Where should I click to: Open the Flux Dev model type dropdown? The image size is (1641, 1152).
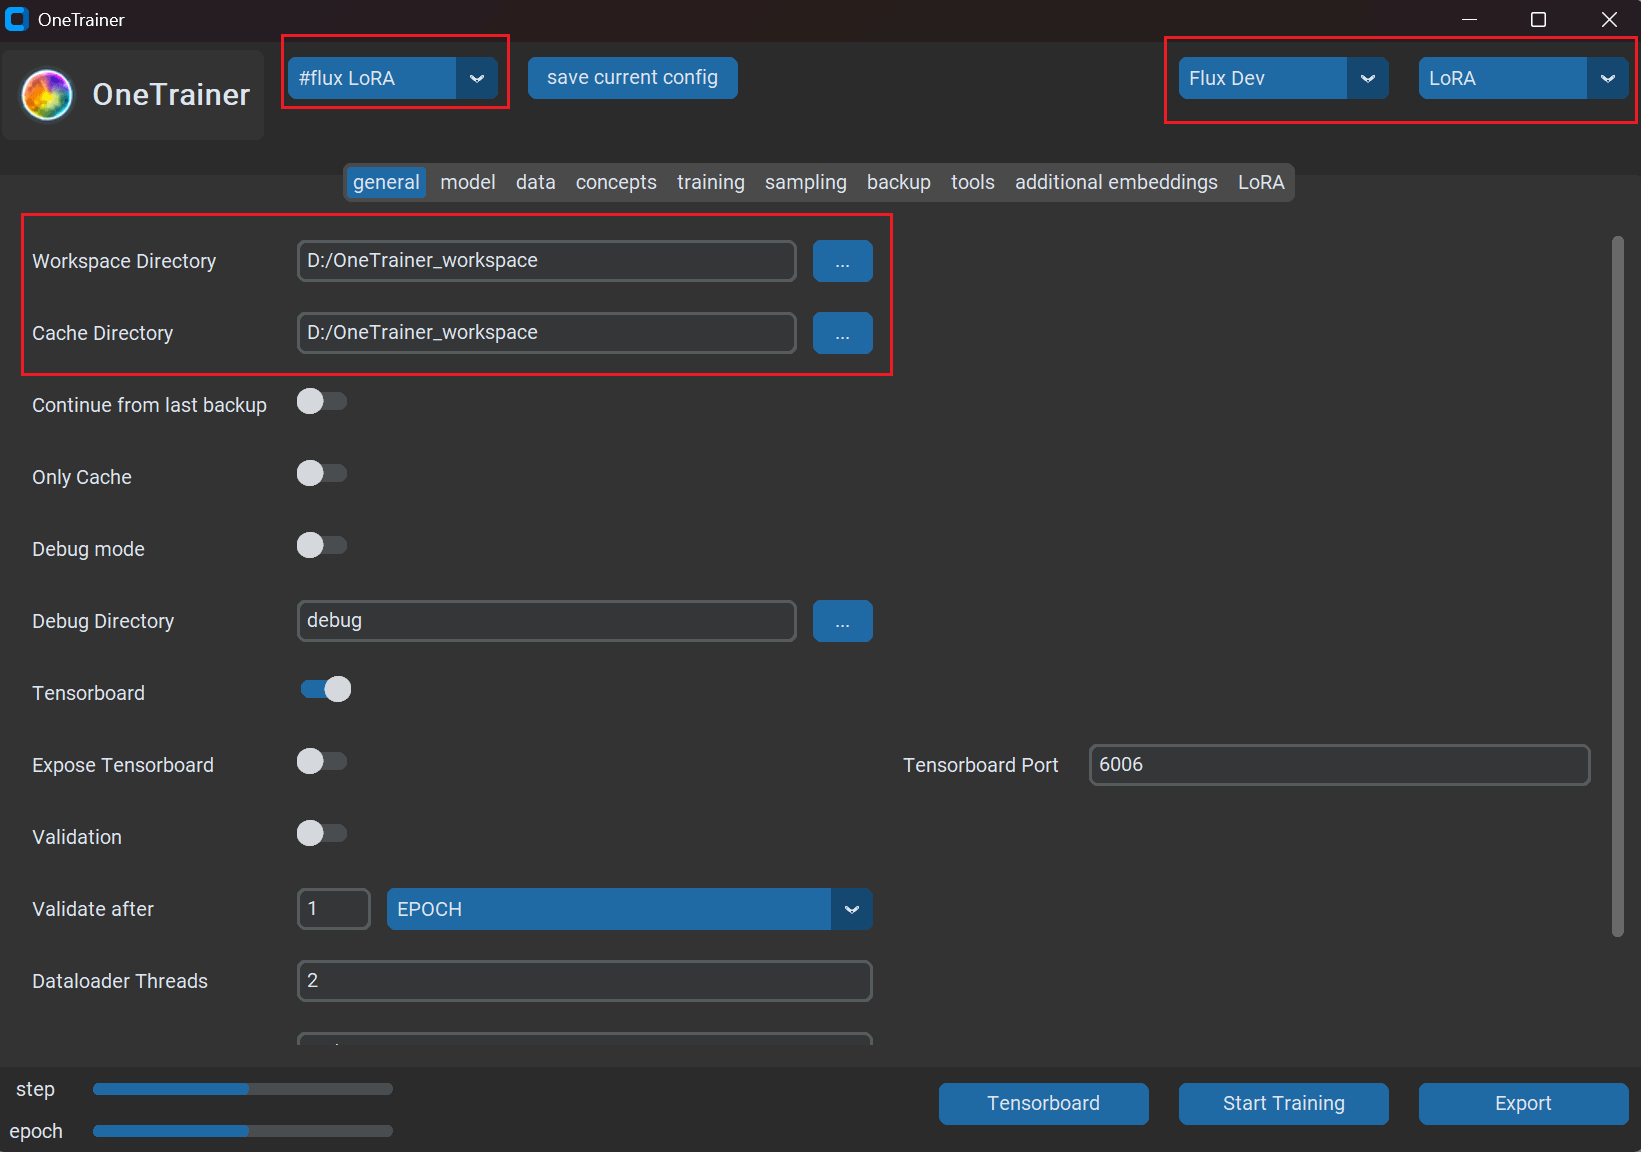pos(1283,78)
